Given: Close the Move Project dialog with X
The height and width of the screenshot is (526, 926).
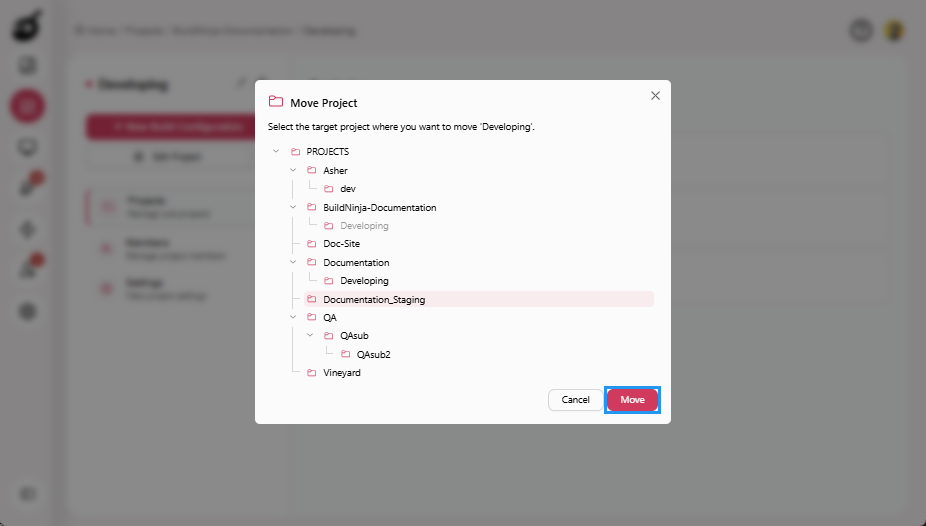Looking at the screenshot, I should click(x=655, y=96).
